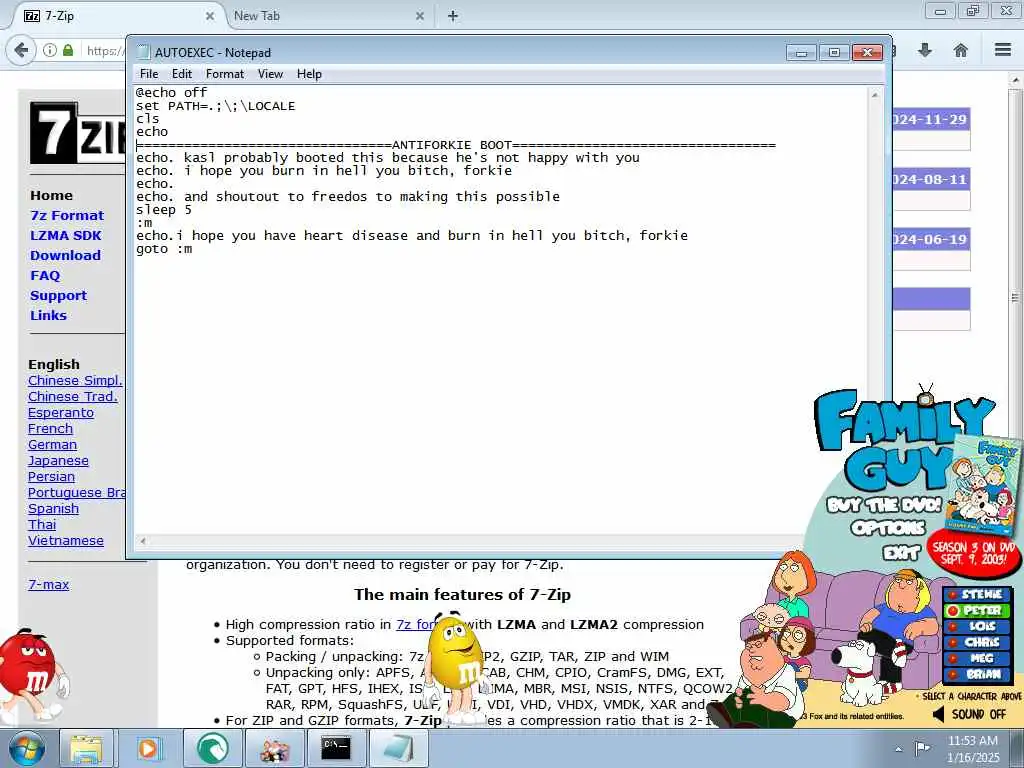This screenshot has height=768, width=1024.
Task: Open the 7-max link
Action: 48,584
